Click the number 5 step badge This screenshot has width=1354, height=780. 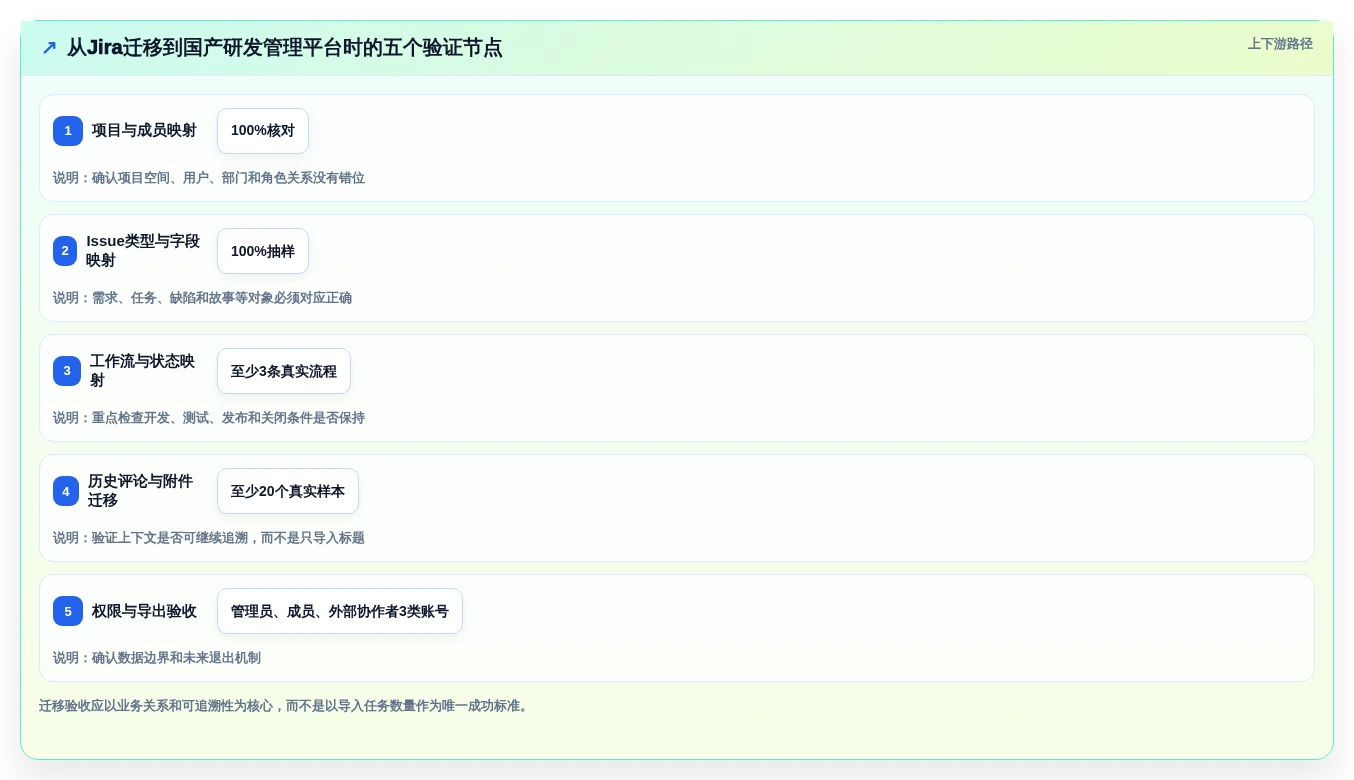tap(68, 611)
